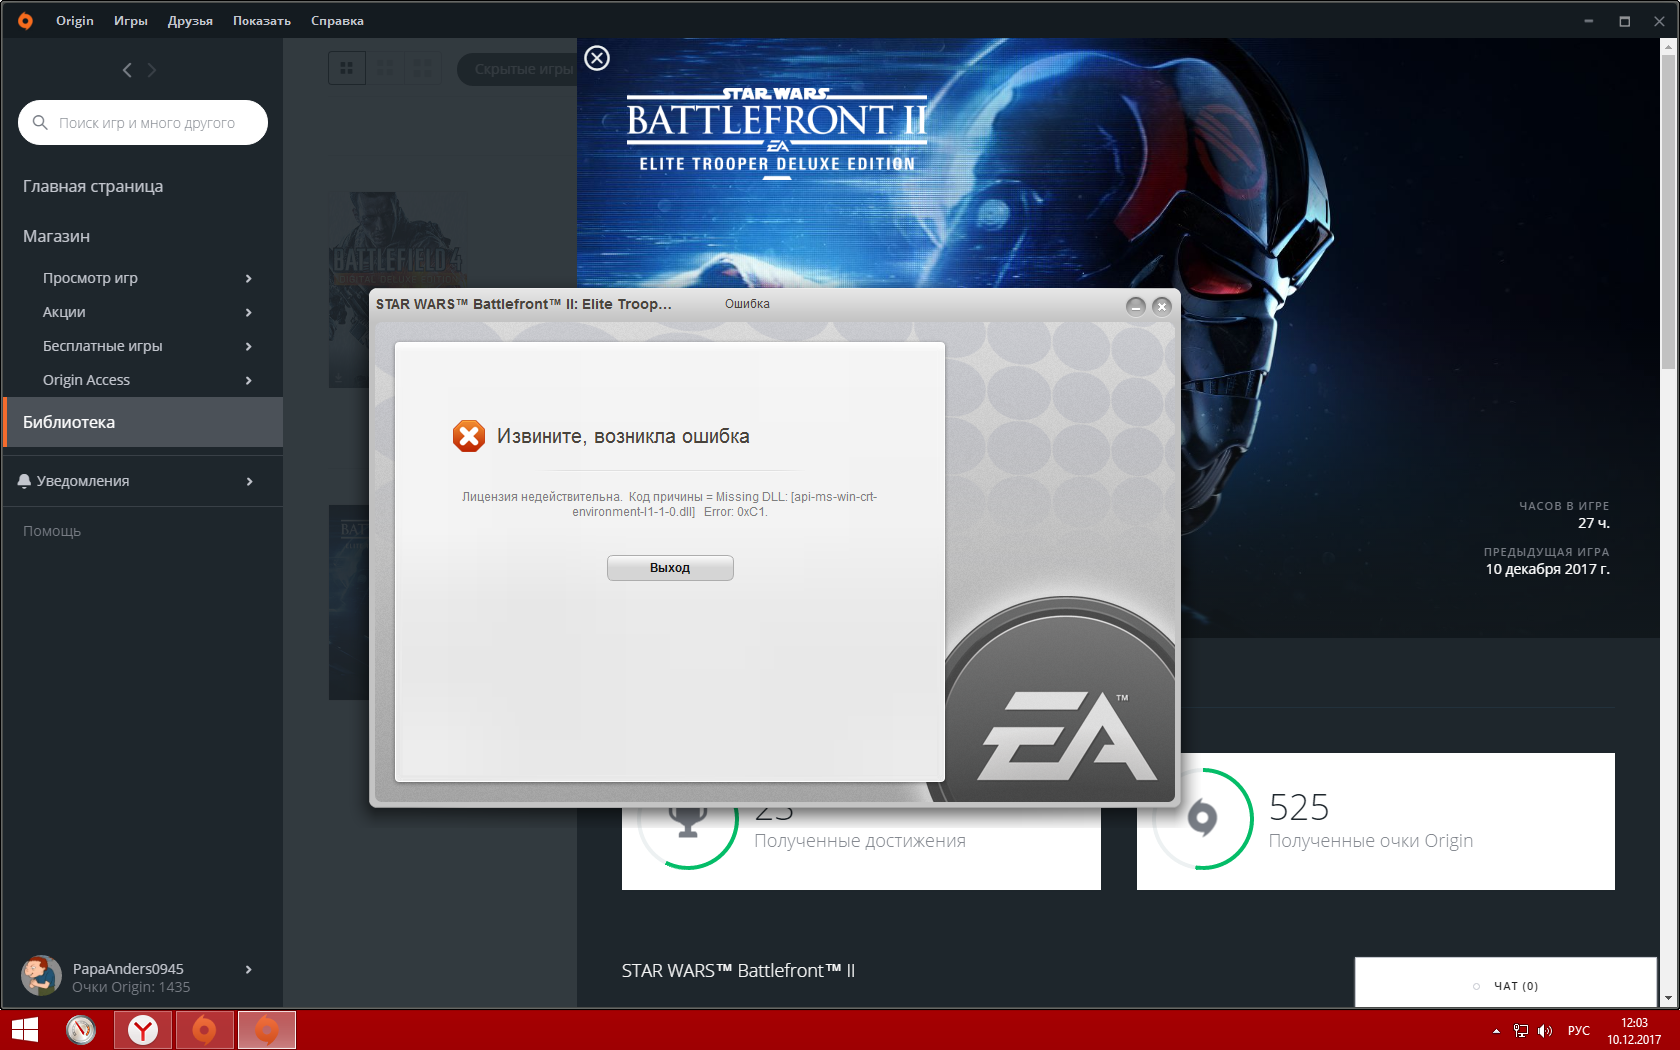Click the Полученные достижения card text
The image size is (1680, 1050).
pyautogui.click(x=860, y=841)
